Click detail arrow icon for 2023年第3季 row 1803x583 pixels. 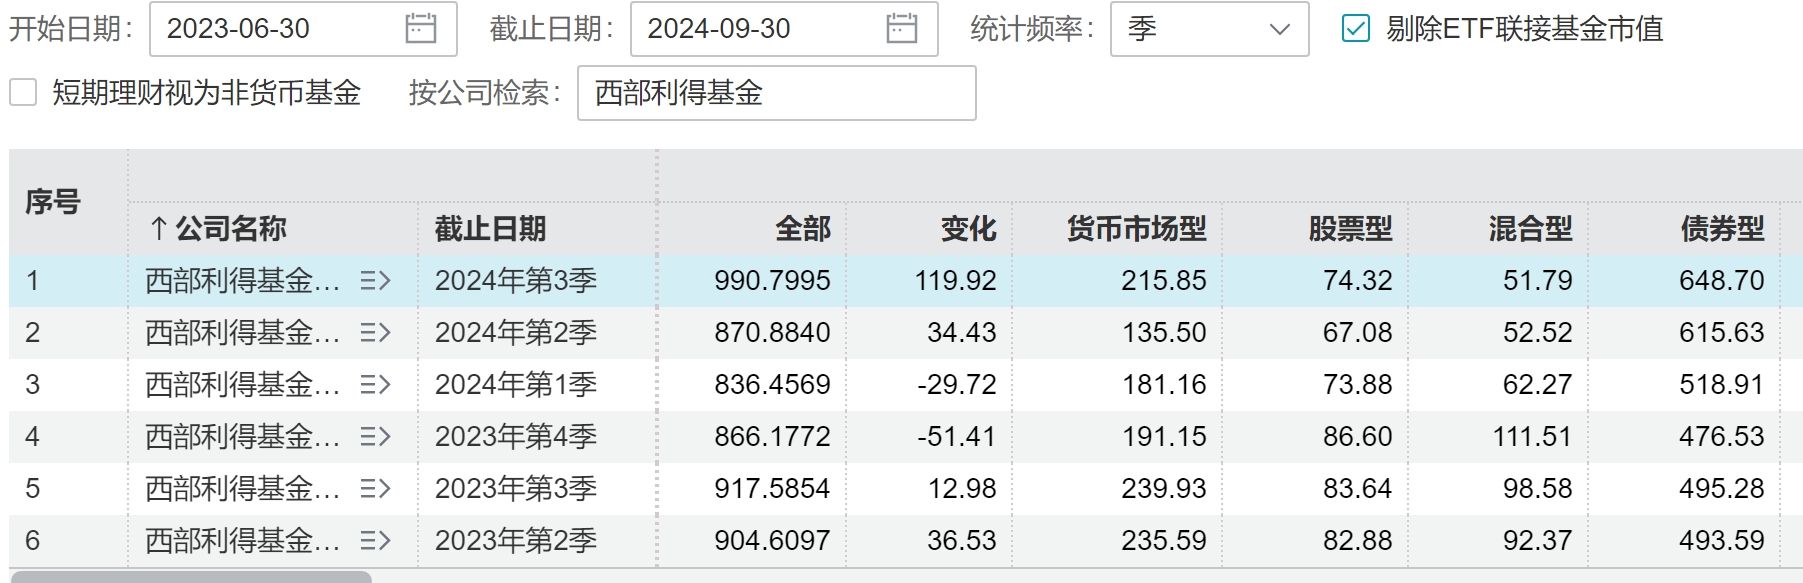[375, 489]
